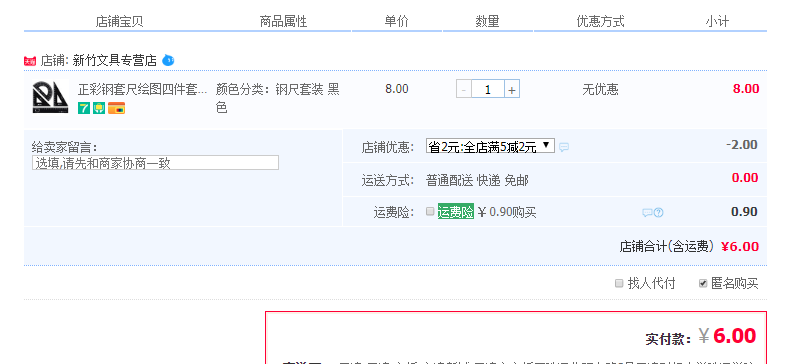
Task: Click the 8.00 unit price
Action: coord(397,89)
